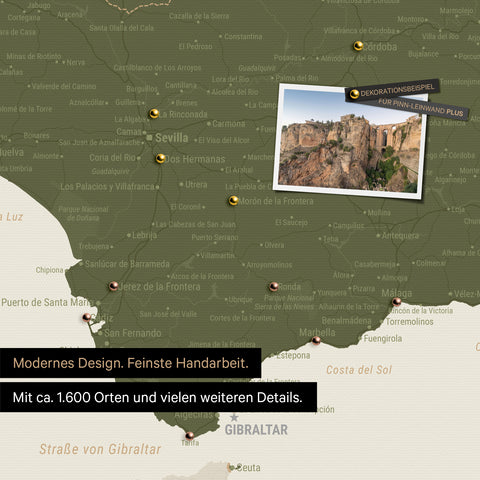480x480 pixels.
Task: Click the 'Santa Olalla del Cala' label
Action: click(121, 28)
